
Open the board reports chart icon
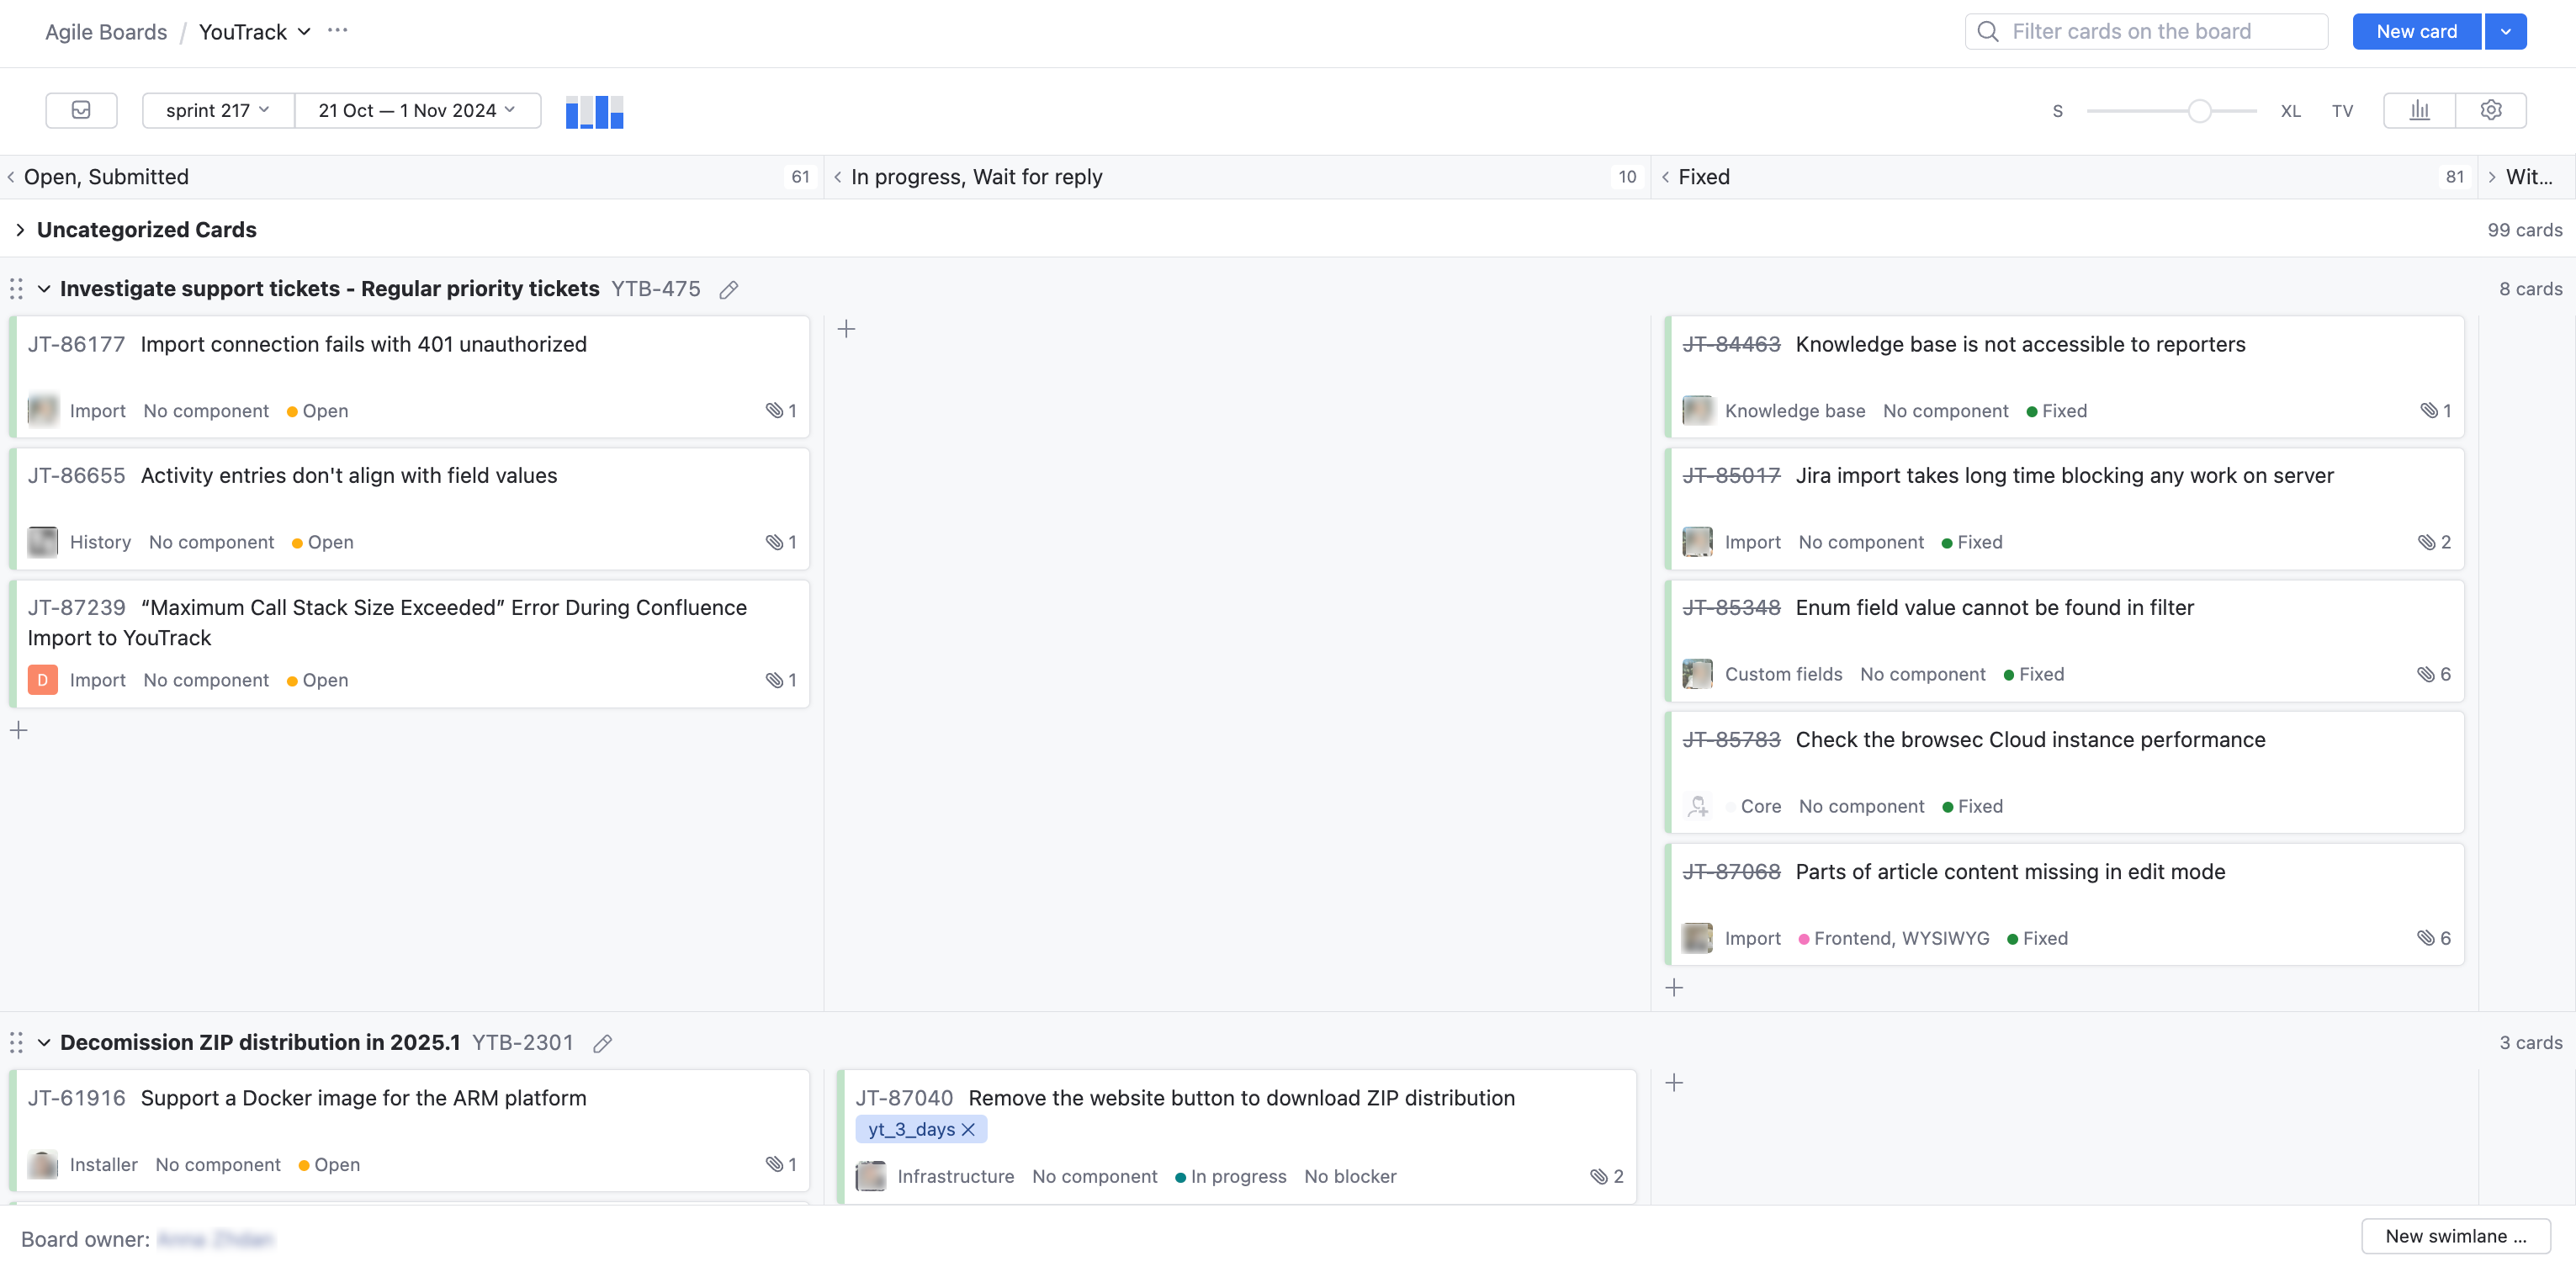coord(2419,110)
